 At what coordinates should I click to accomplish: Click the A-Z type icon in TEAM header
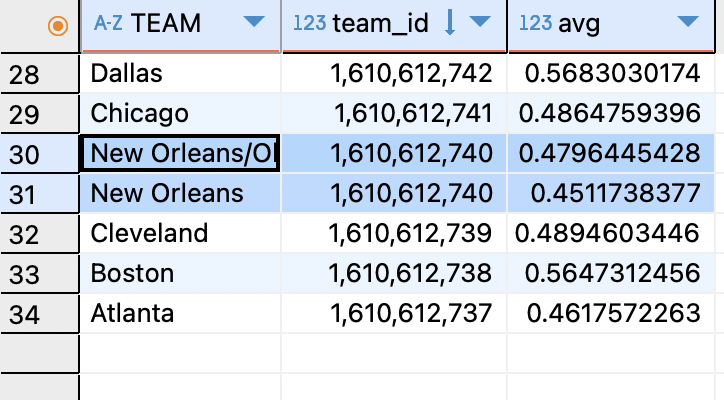(108, 23)
